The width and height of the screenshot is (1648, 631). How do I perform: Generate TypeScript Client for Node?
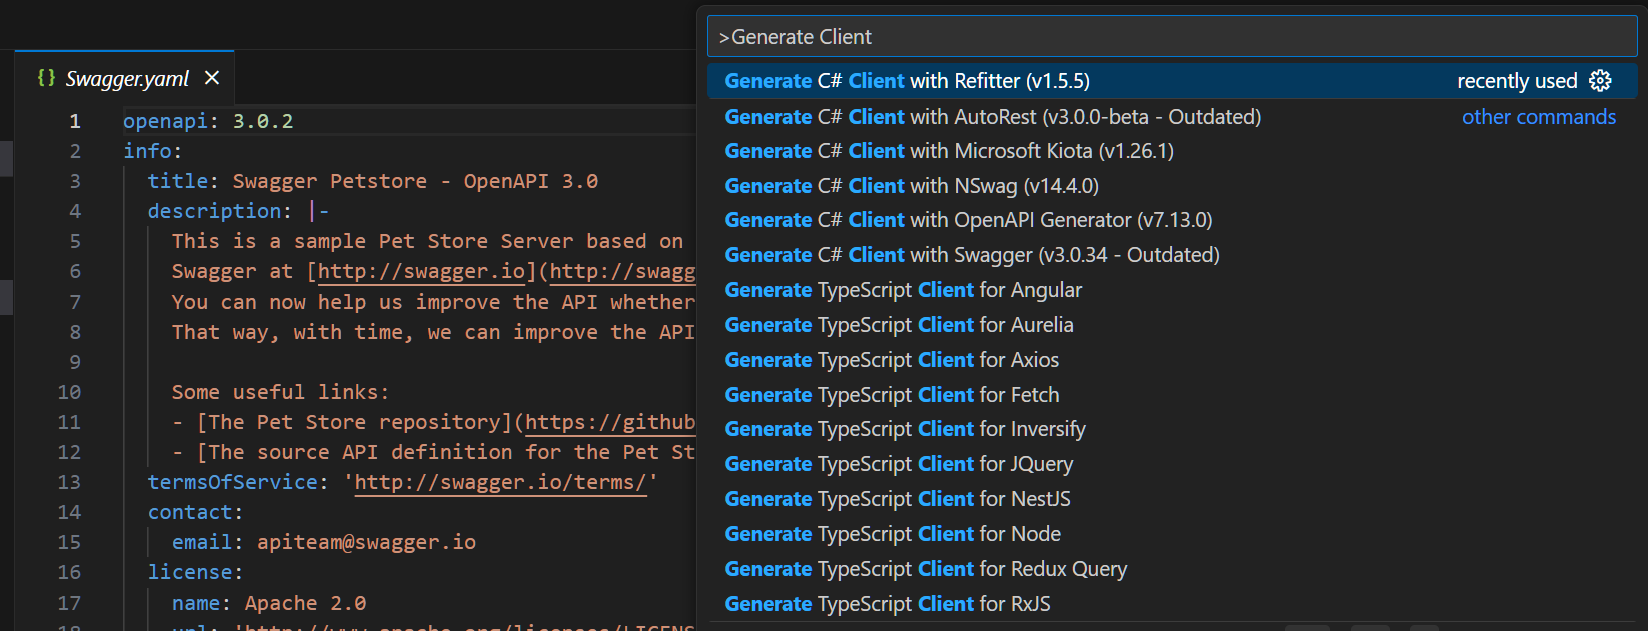coord(1172,534)
